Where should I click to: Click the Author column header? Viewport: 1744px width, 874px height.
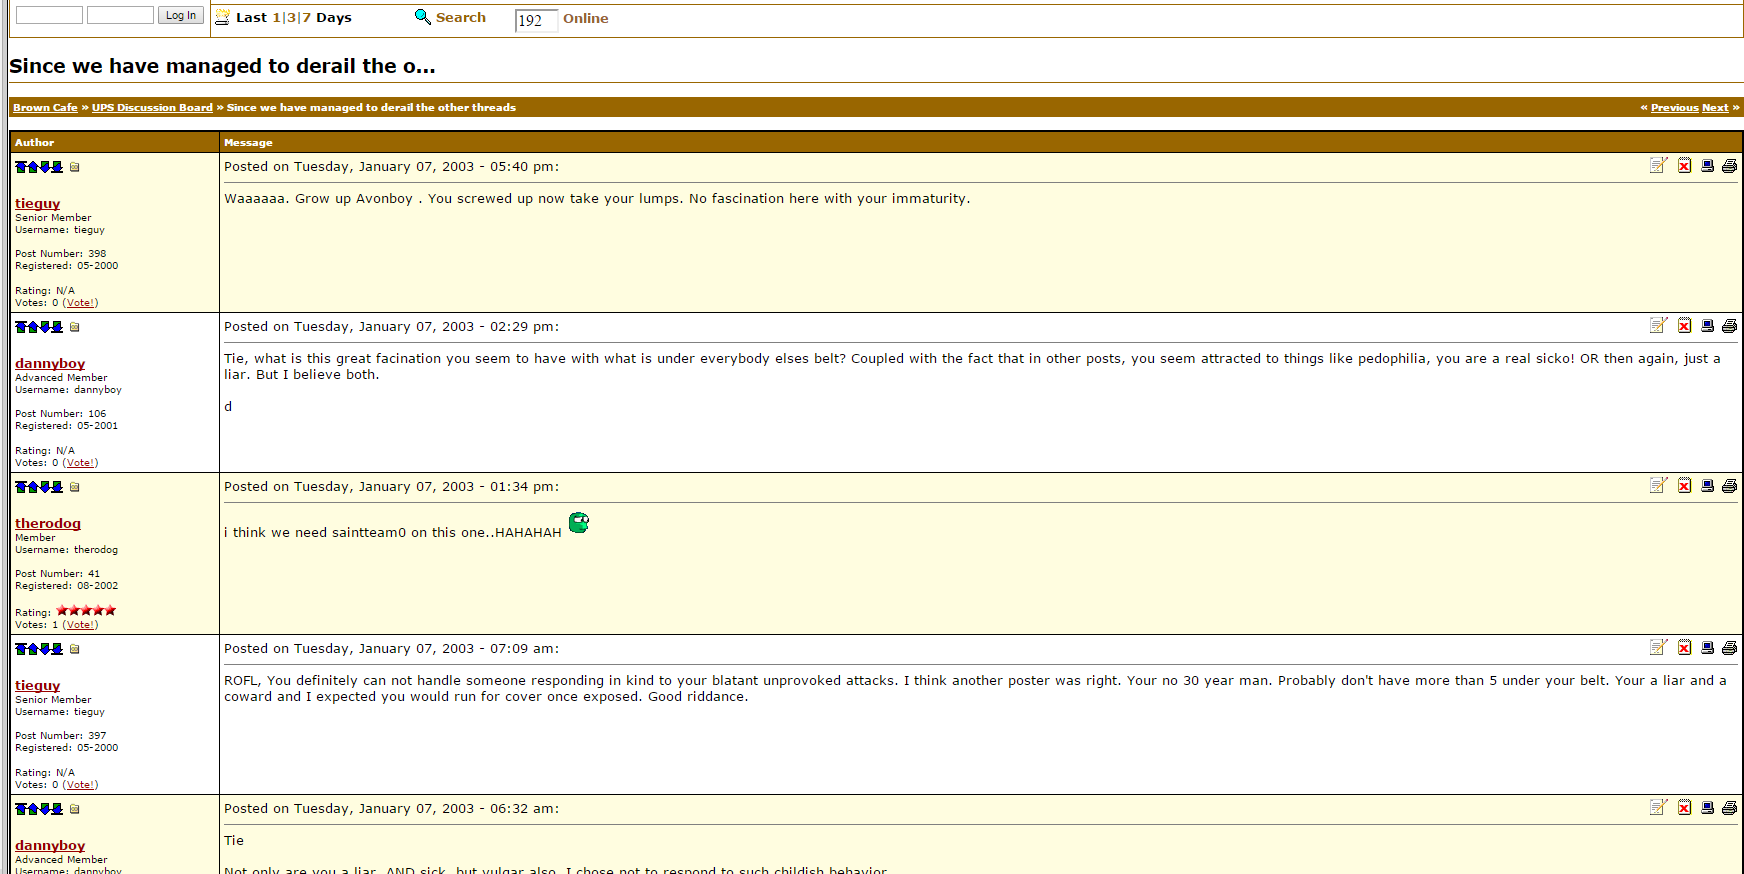tap(34, 143)
